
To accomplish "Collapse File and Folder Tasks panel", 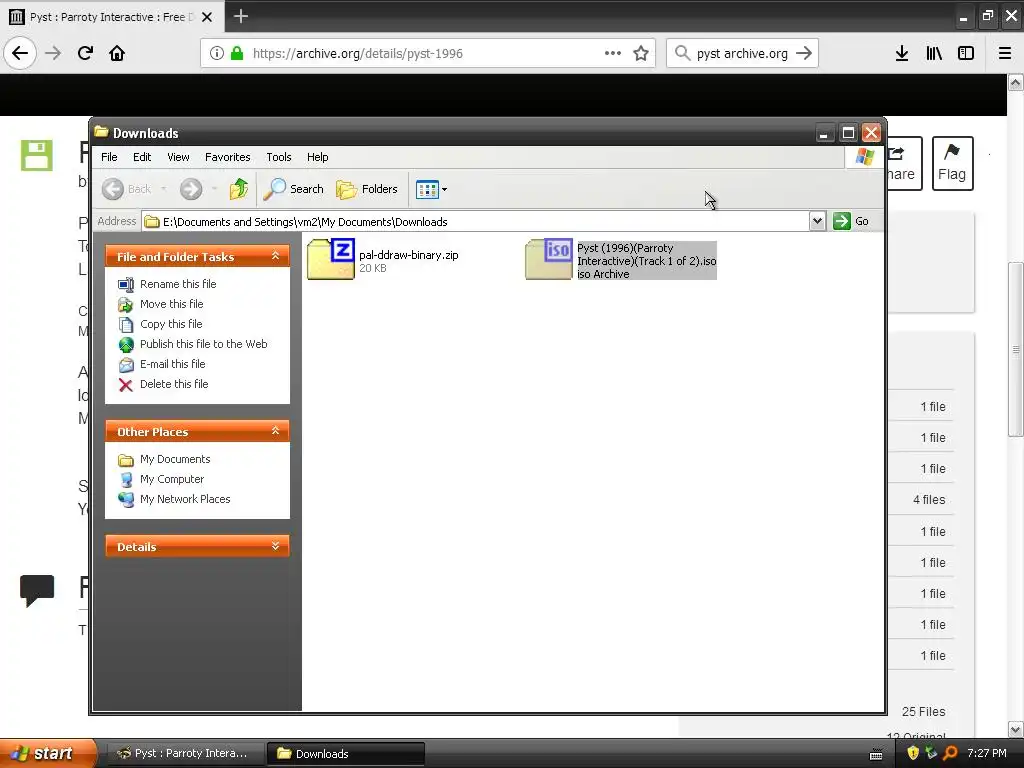I will (x=276, y=256).
